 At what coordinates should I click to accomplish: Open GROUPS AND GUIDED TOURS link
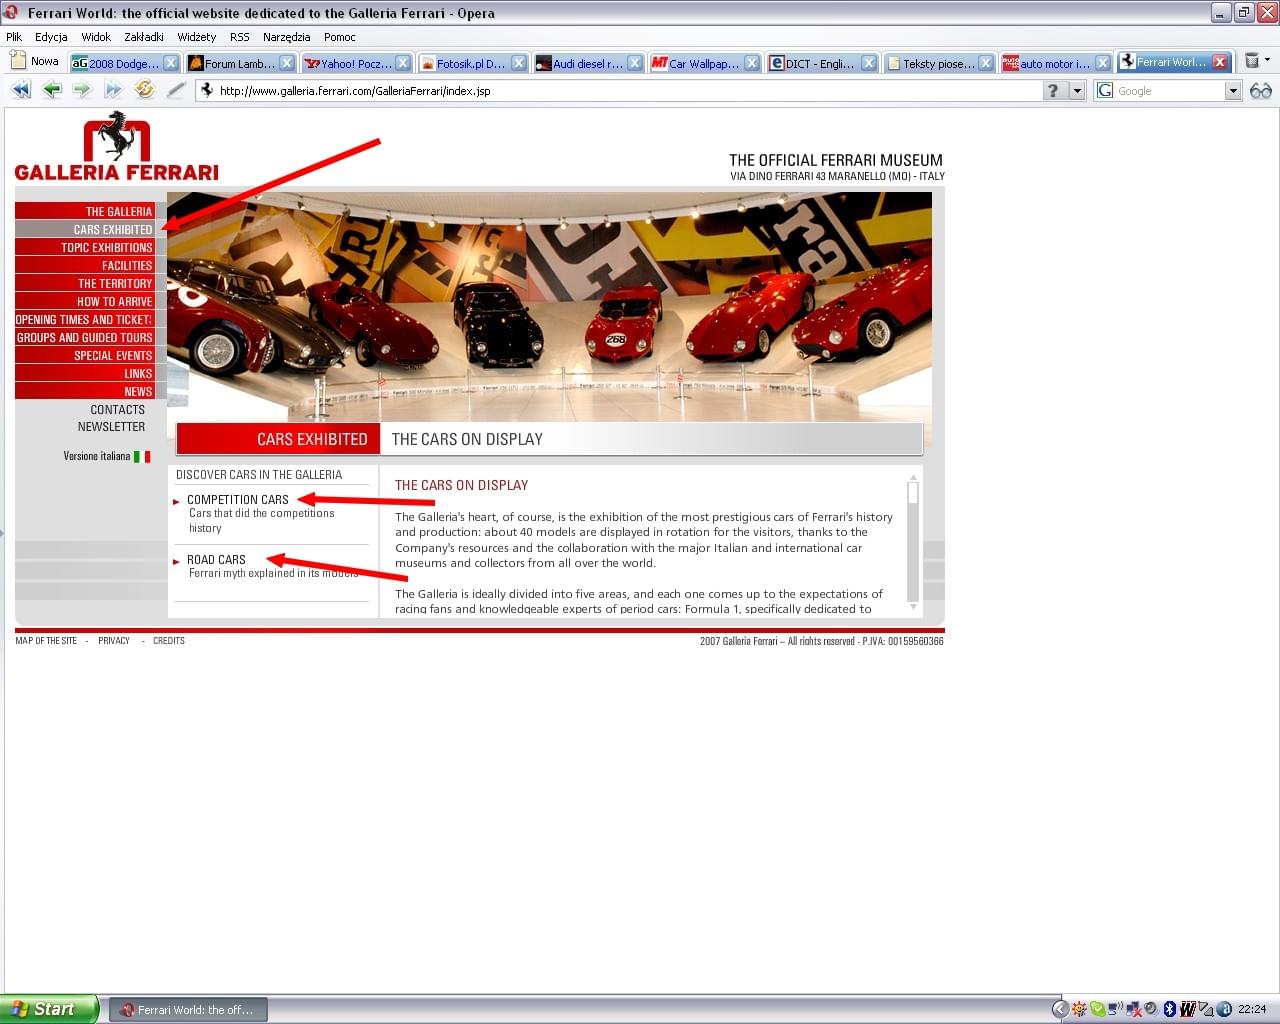point(84,337)
